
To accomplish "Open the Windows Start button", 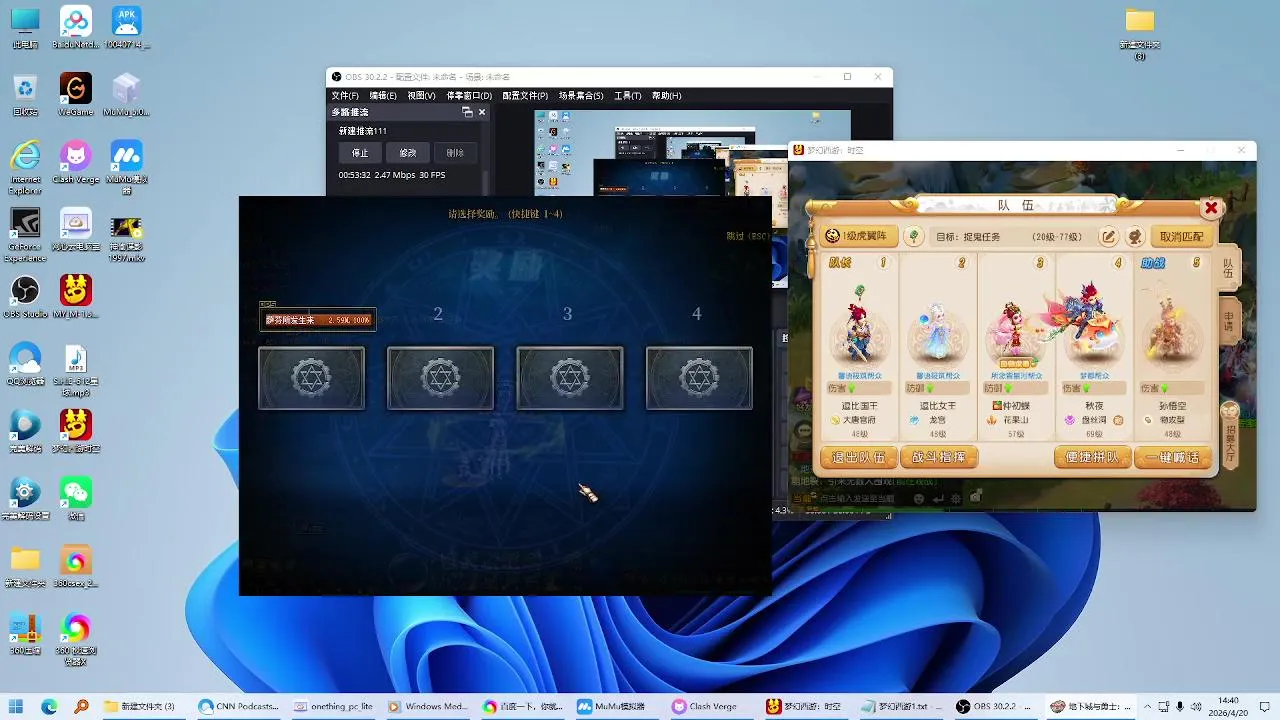I will click(x=17, y=706).
